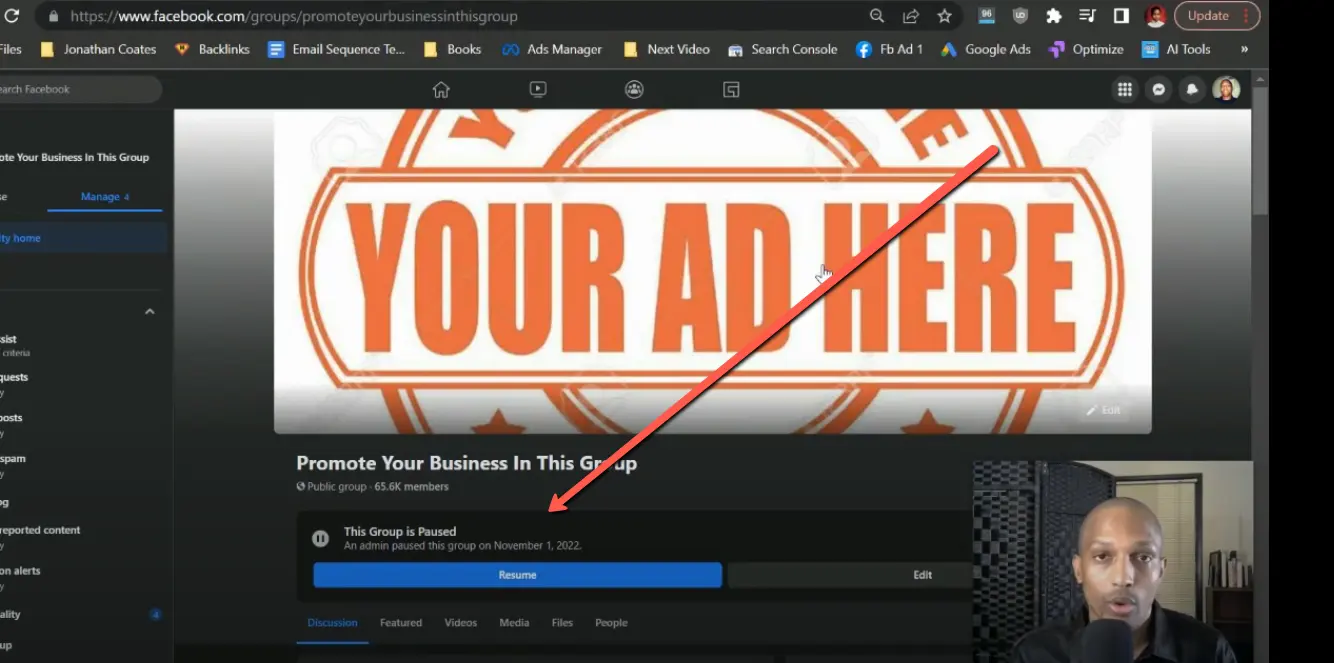
Task: Open the Chrome extensions puzzle icon
Action: click(1053, 15)
